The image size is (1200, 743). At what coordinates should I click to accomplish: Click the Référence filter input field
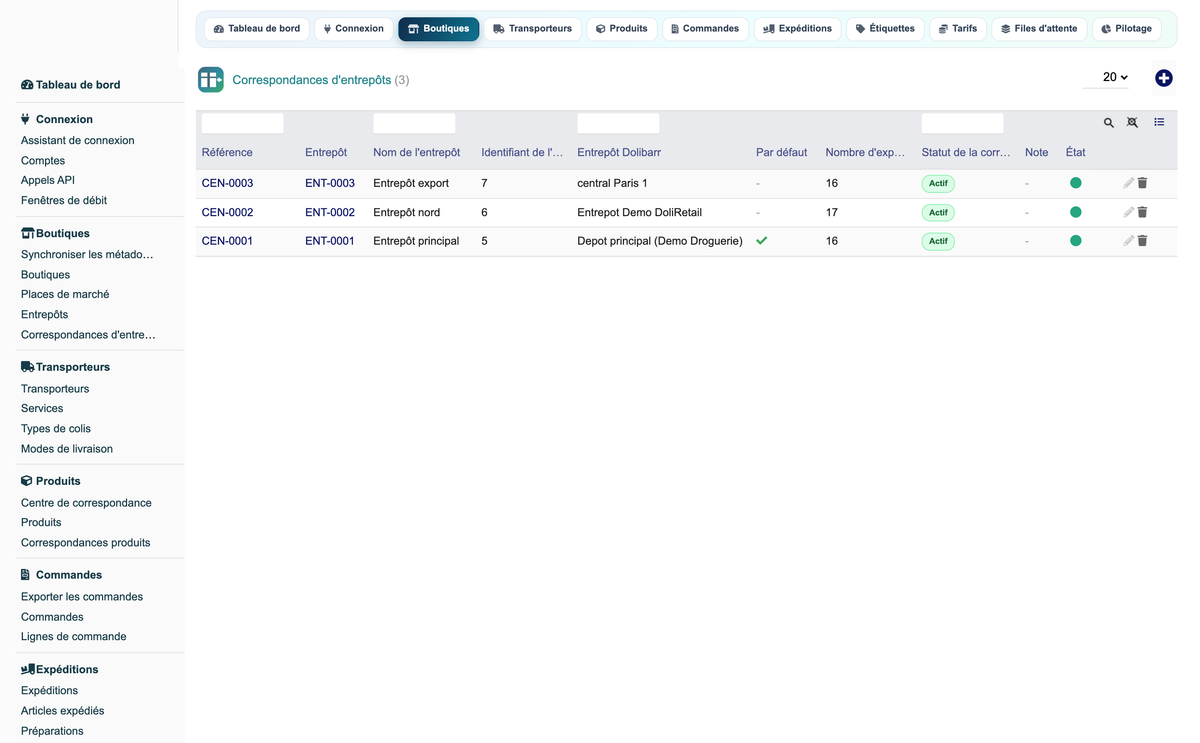[243, 123]
